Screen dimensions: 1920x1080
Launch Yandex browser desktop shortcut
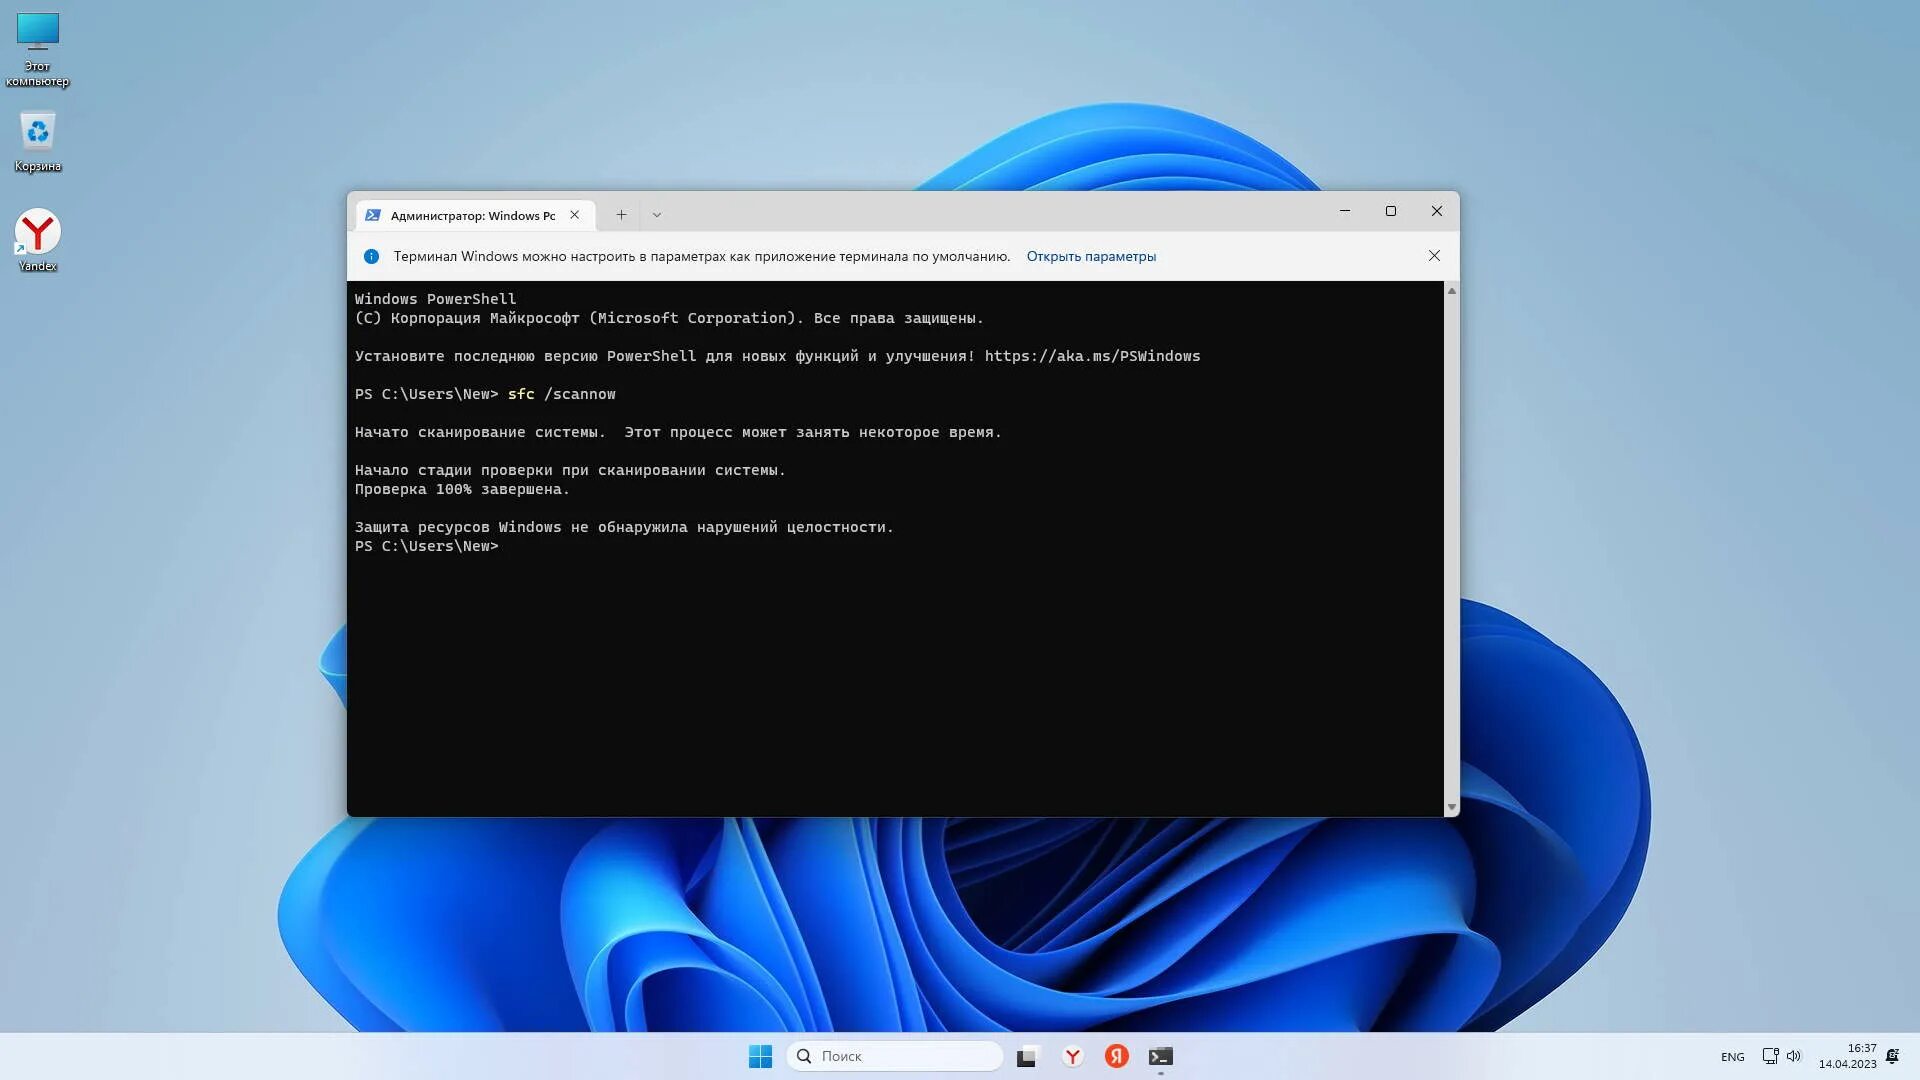(x=38, y=239)
